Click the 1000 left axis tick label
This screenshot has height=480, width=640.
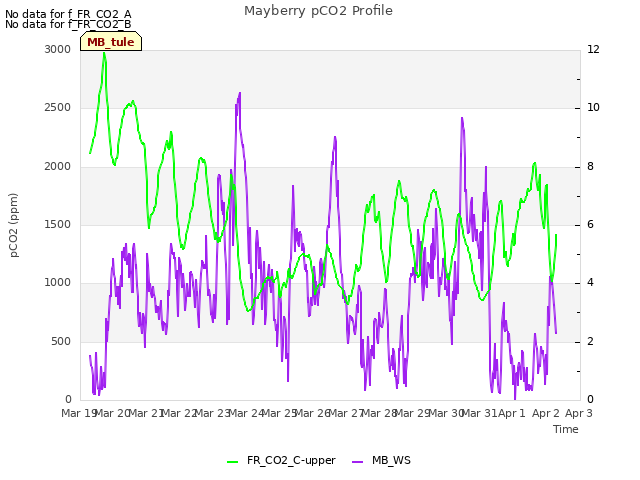tap(58, 283)
